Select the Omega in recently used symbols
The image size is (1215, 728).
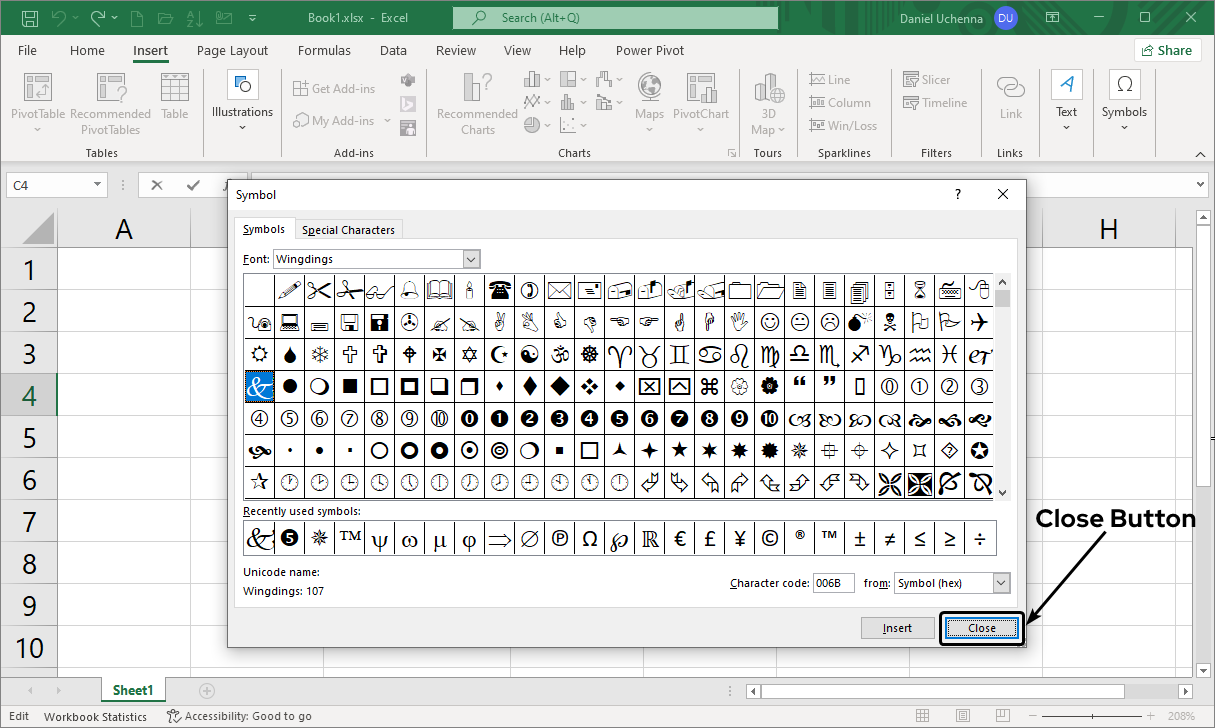pyautogui.click(x=590, y=540)
